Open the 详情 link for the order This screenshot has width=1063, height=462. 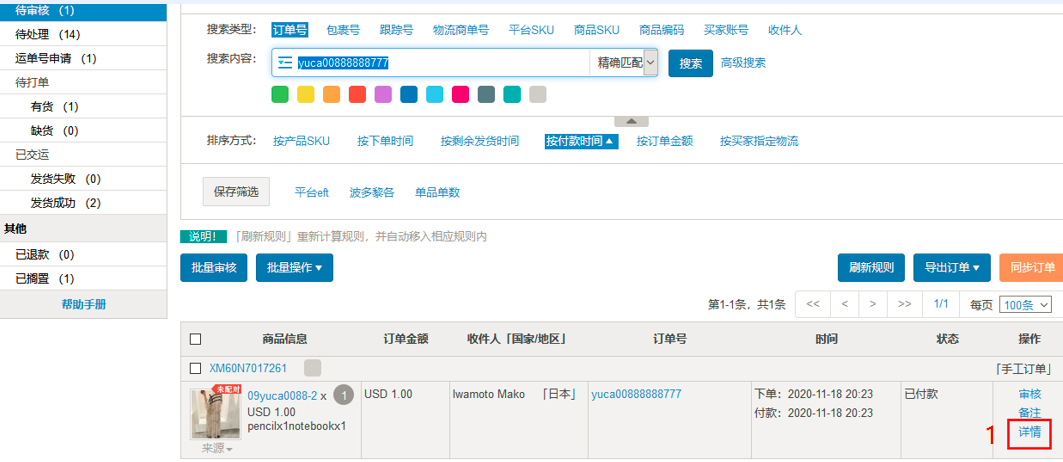[x=1029, y=432]
